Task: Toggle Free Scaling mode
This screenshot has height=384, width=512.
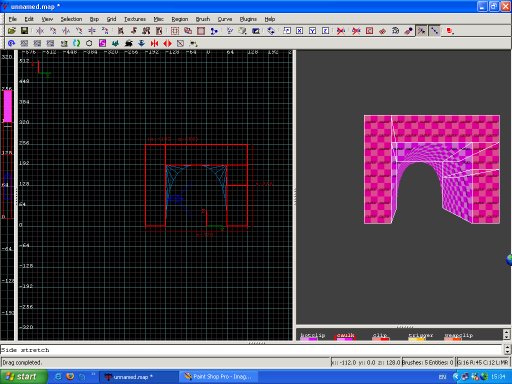Action: click(x=287, y=31)
